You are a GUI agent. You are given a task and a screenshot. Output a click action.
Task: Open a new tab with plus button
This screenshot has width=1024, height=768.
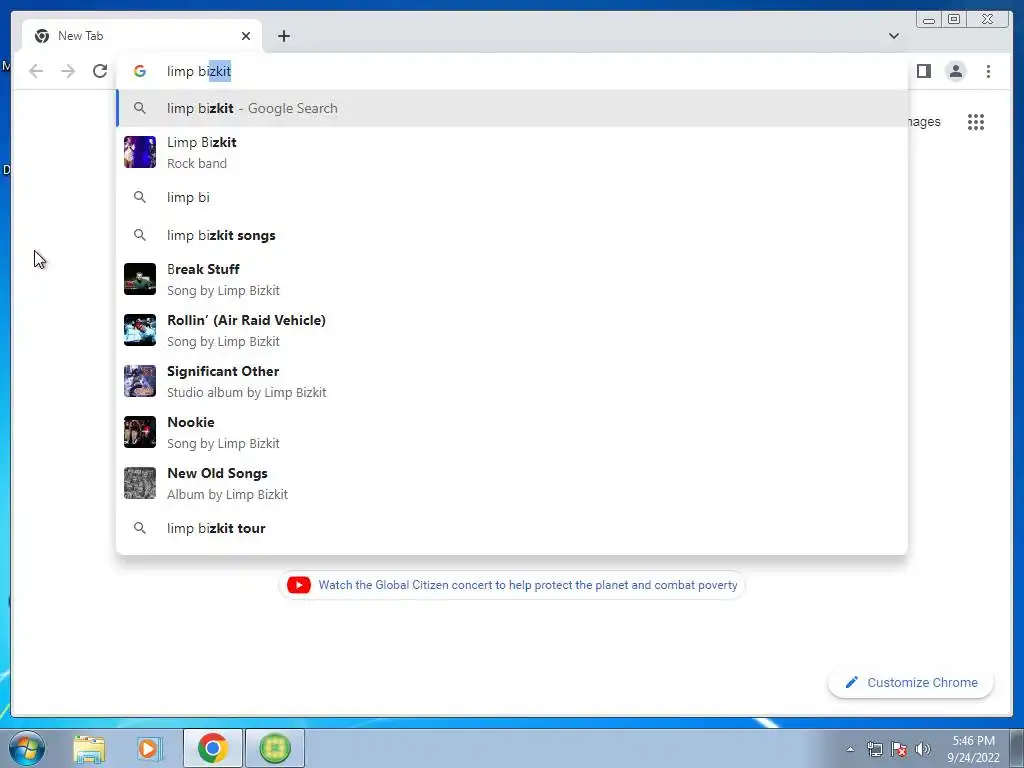pos(283,36)
